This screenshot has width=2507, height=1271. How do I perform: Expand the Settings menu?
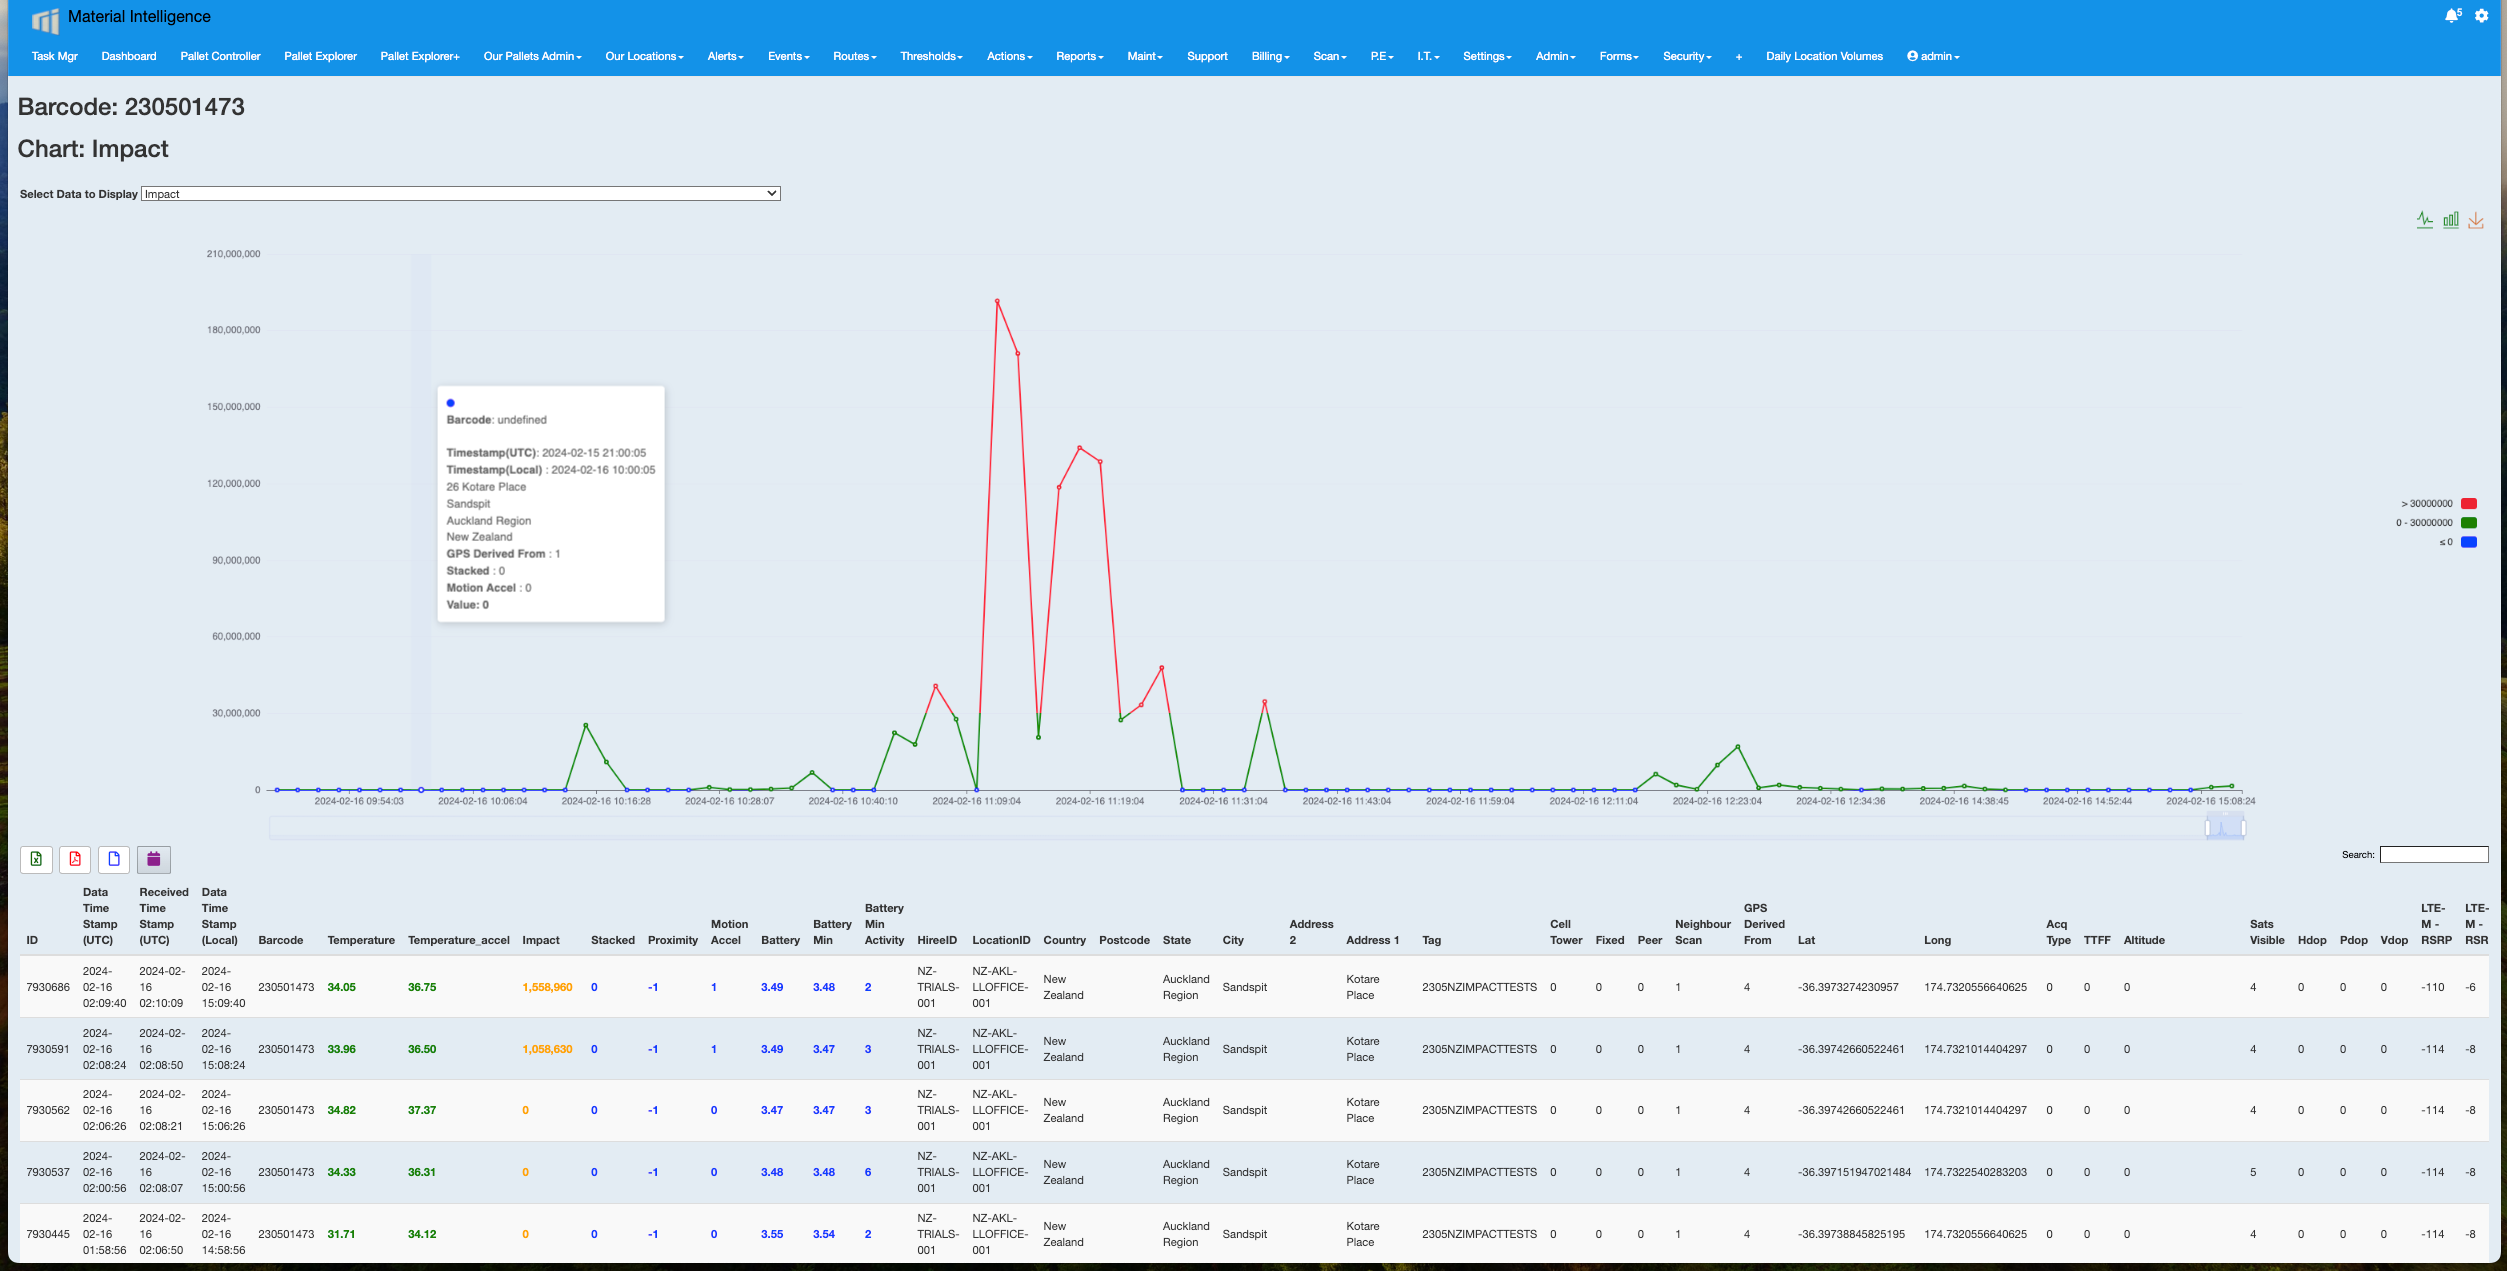(x=1487, y=56)
